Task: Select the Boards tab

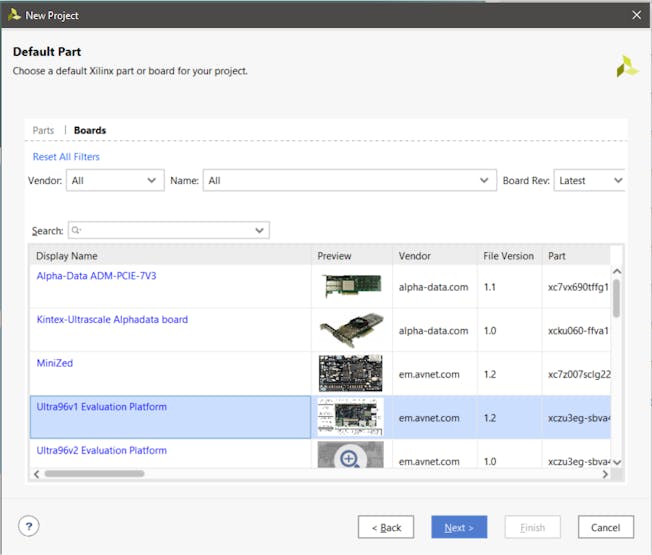Action: click(90, 130)
